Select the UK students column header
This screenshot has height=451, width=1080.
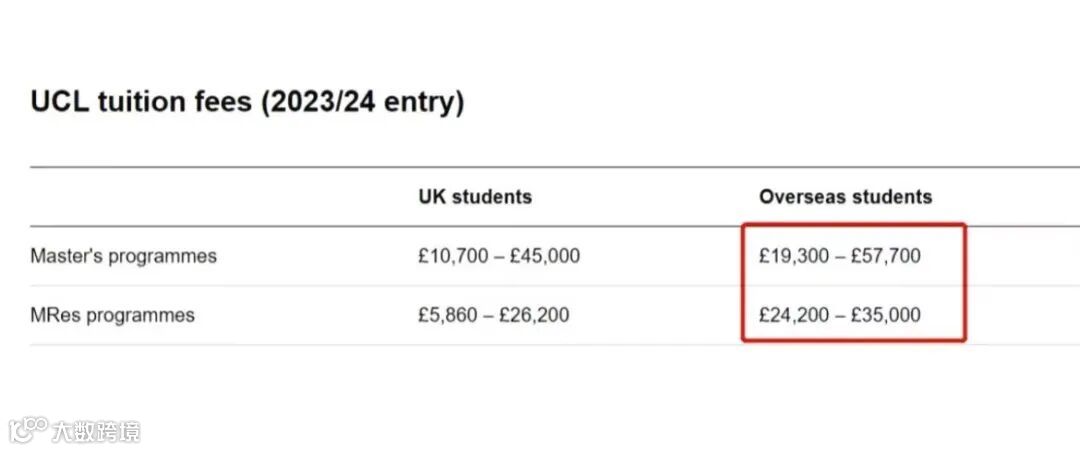coord(475,197)
